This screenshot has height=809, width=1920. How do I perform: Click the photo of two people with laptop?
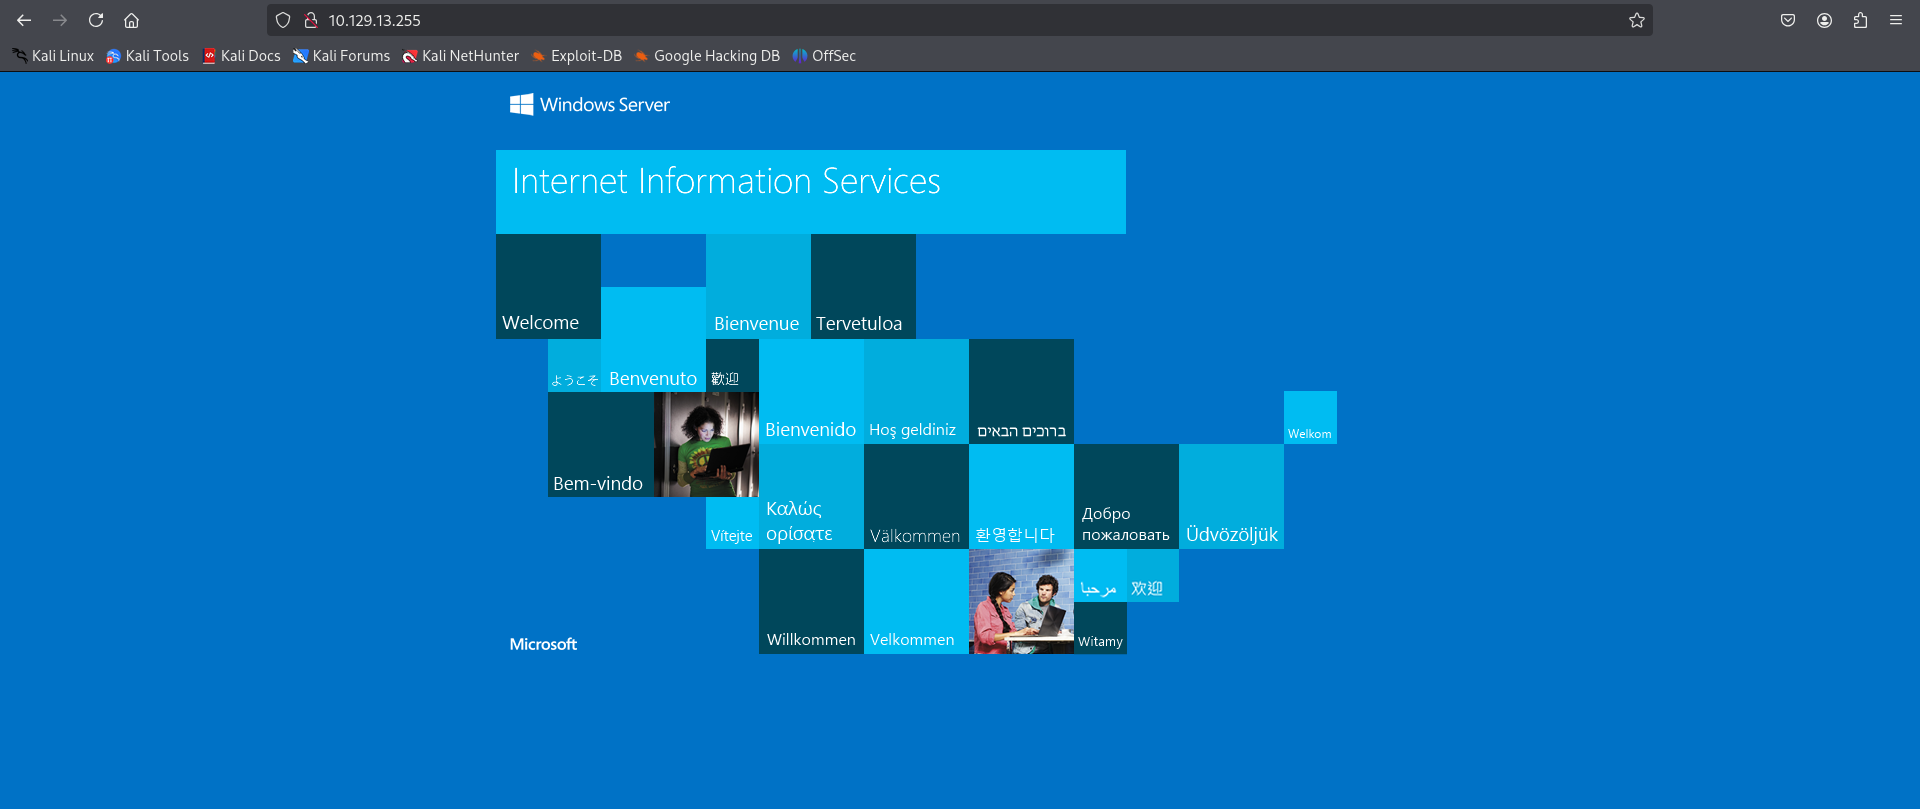[x=1021, y=601]
